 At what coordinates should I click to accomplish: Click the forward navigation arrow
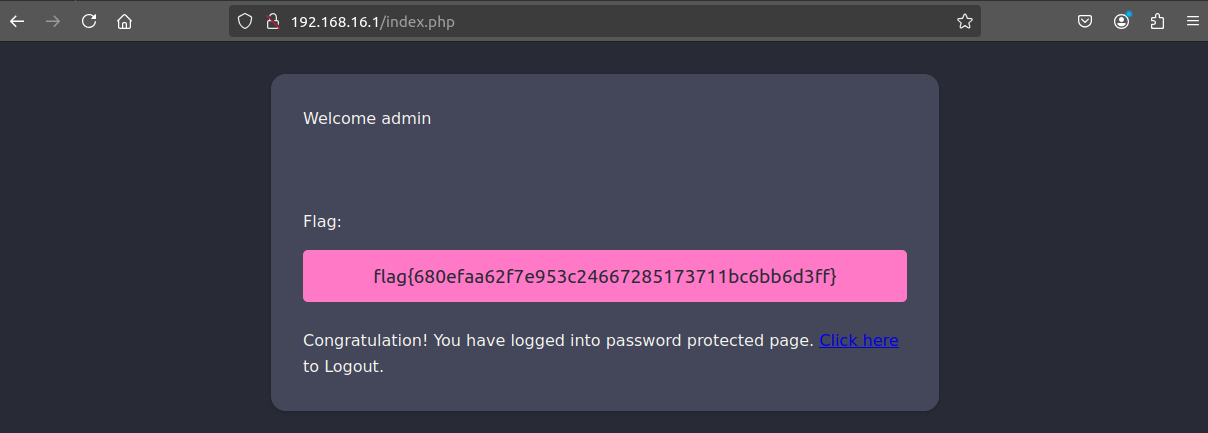point(53,21)
